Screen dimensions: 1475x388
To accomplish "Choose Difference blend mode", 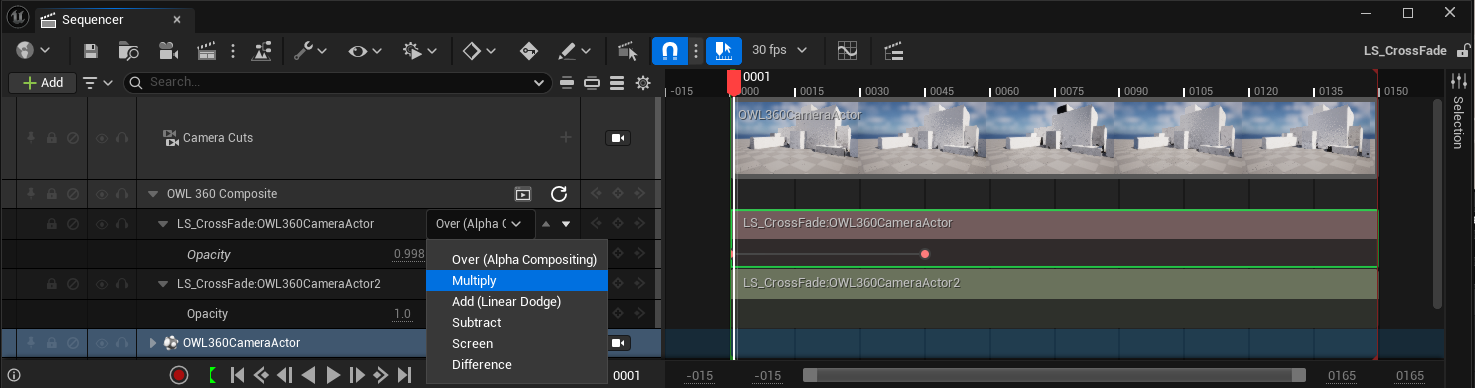I will click(x=517, y=365).
